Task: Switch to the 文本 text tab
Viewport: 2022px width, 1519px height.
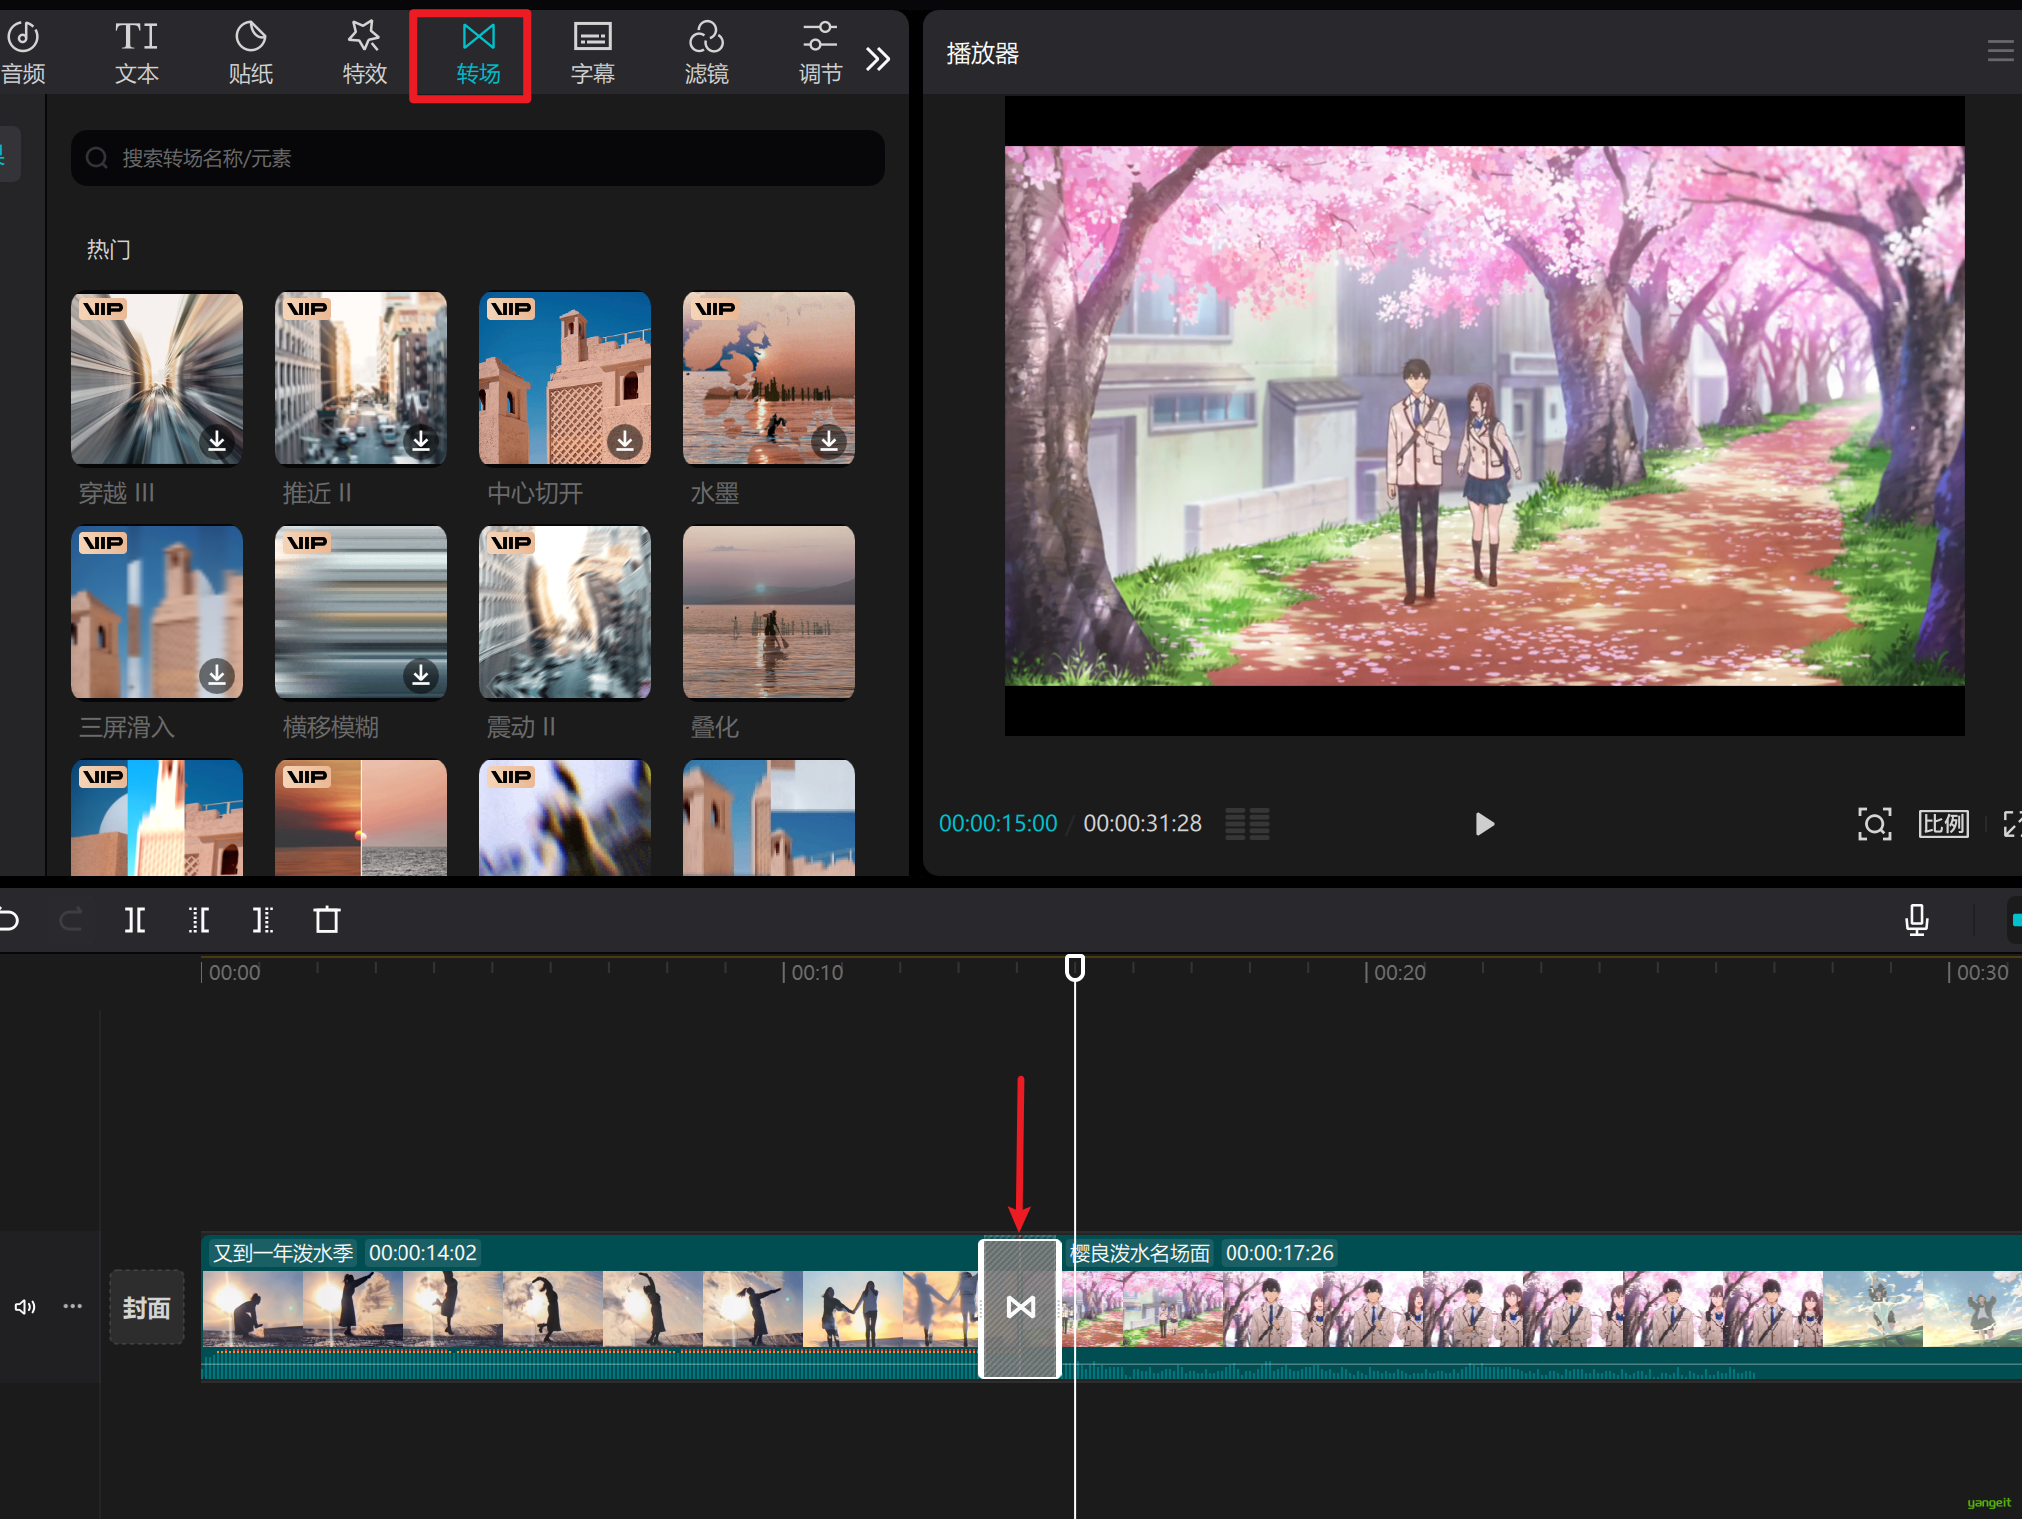Action: click(137, 54)
